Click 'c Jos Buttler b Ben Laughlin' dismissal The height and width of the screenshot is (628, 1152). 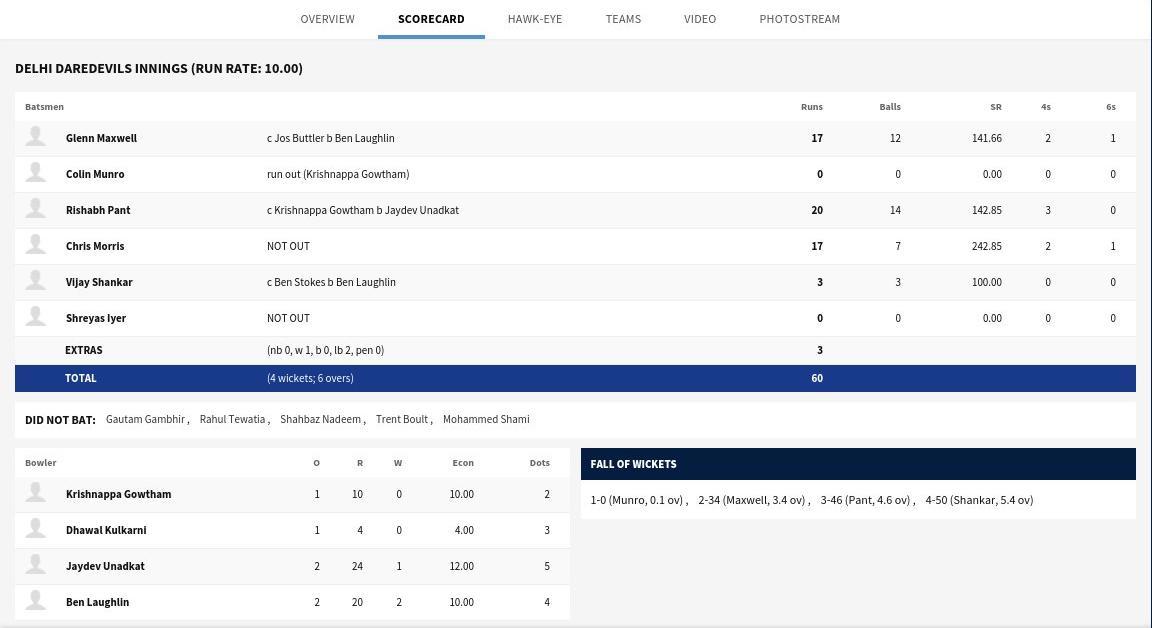[331, 138]
